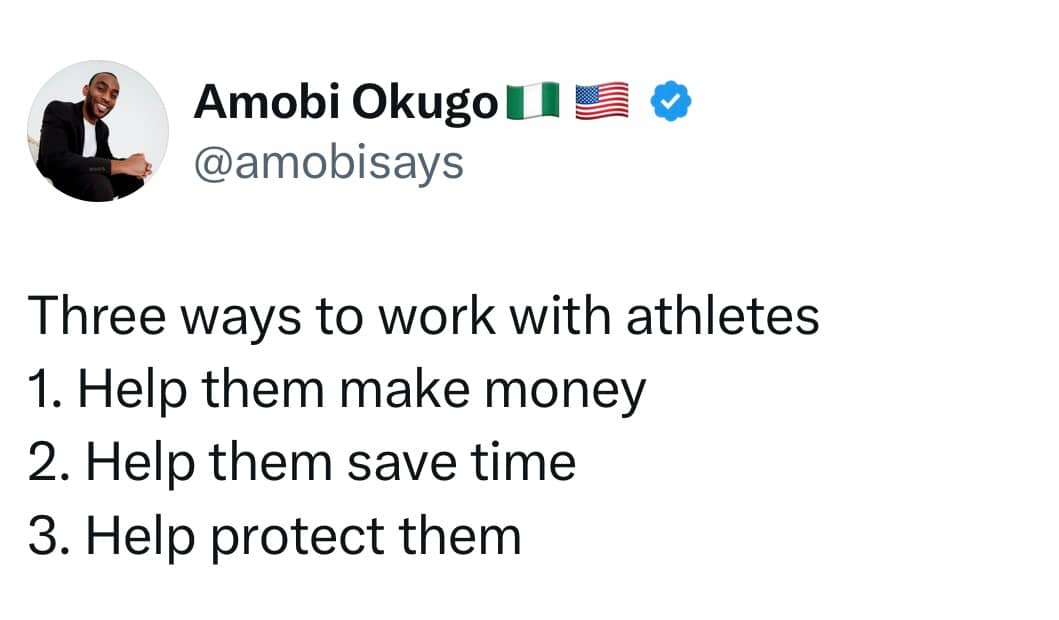
Task: Open the Amobi Okugo display name
Action: (346, 102)
